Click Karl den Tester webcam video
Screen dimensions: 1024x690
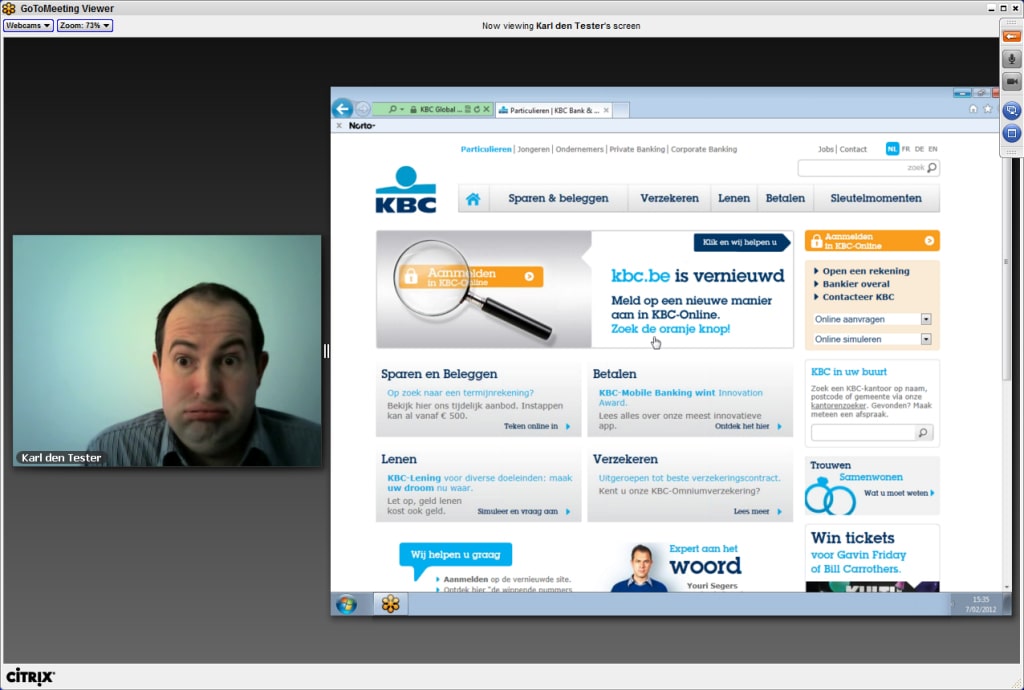click(167, 351)
